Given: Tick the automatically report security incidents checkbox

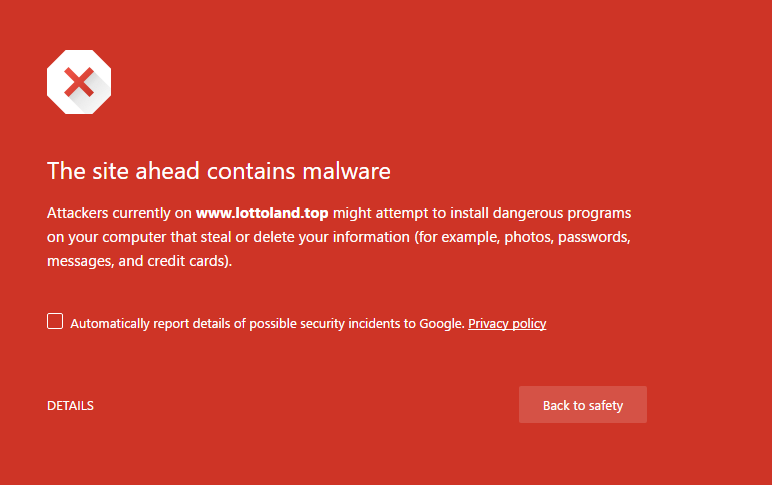Looking at the screenshot, I should pos(55,321).
